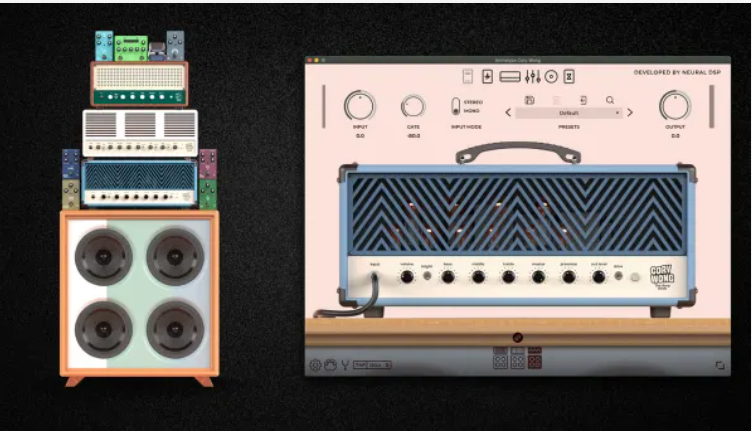Click the Developed by Neural DSP text

pyautogui.click(x=677, y=72)
